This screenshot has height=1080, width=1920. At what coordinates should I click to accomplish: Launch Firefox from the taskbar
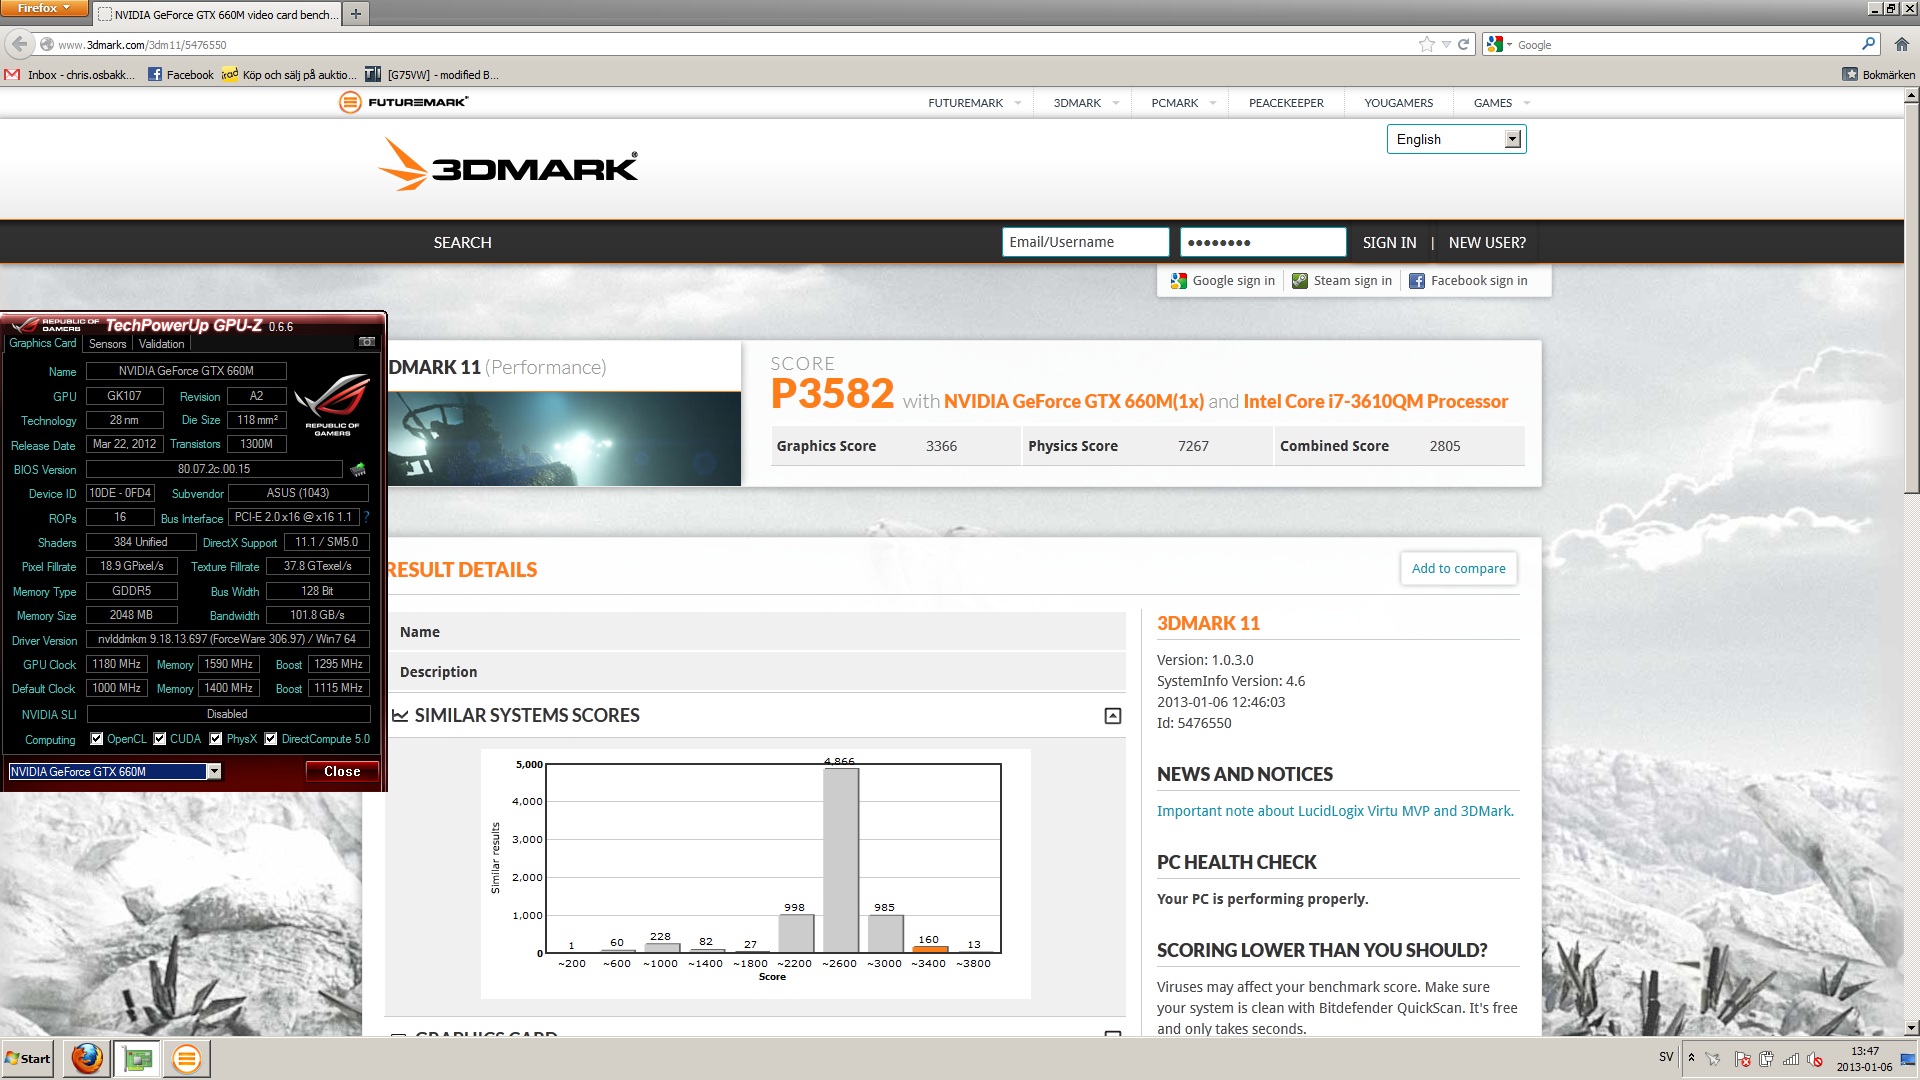pos(87,1058)
